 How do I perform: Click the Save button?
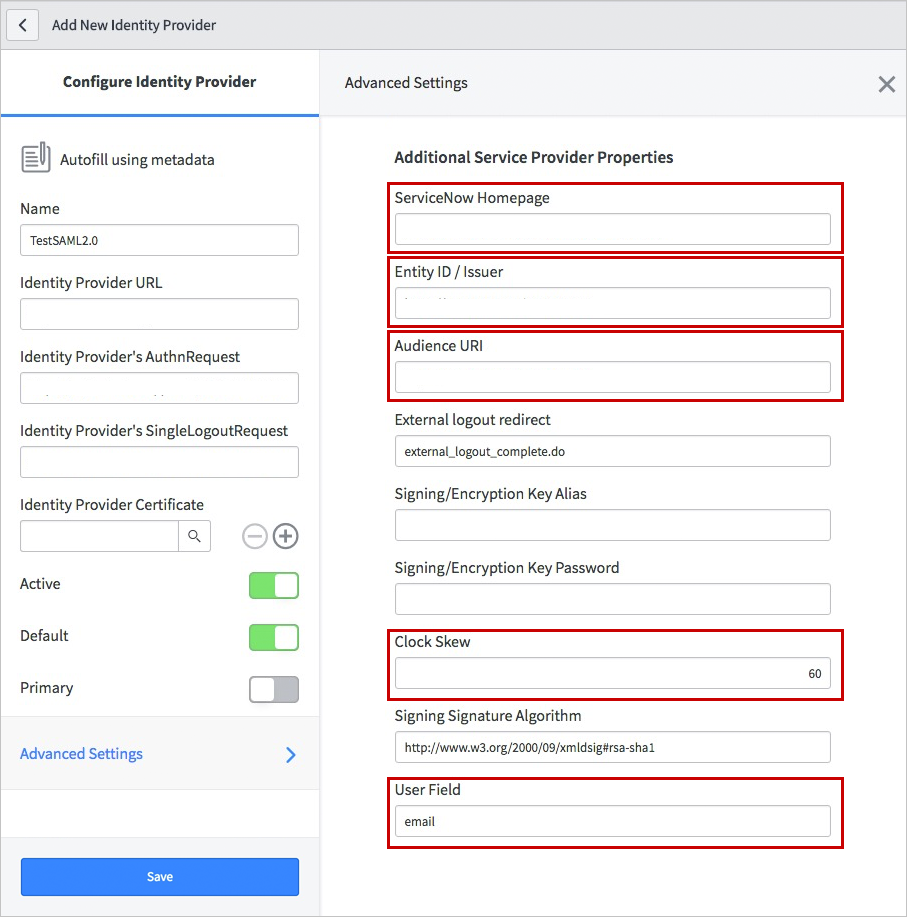(x=160, y=877)
